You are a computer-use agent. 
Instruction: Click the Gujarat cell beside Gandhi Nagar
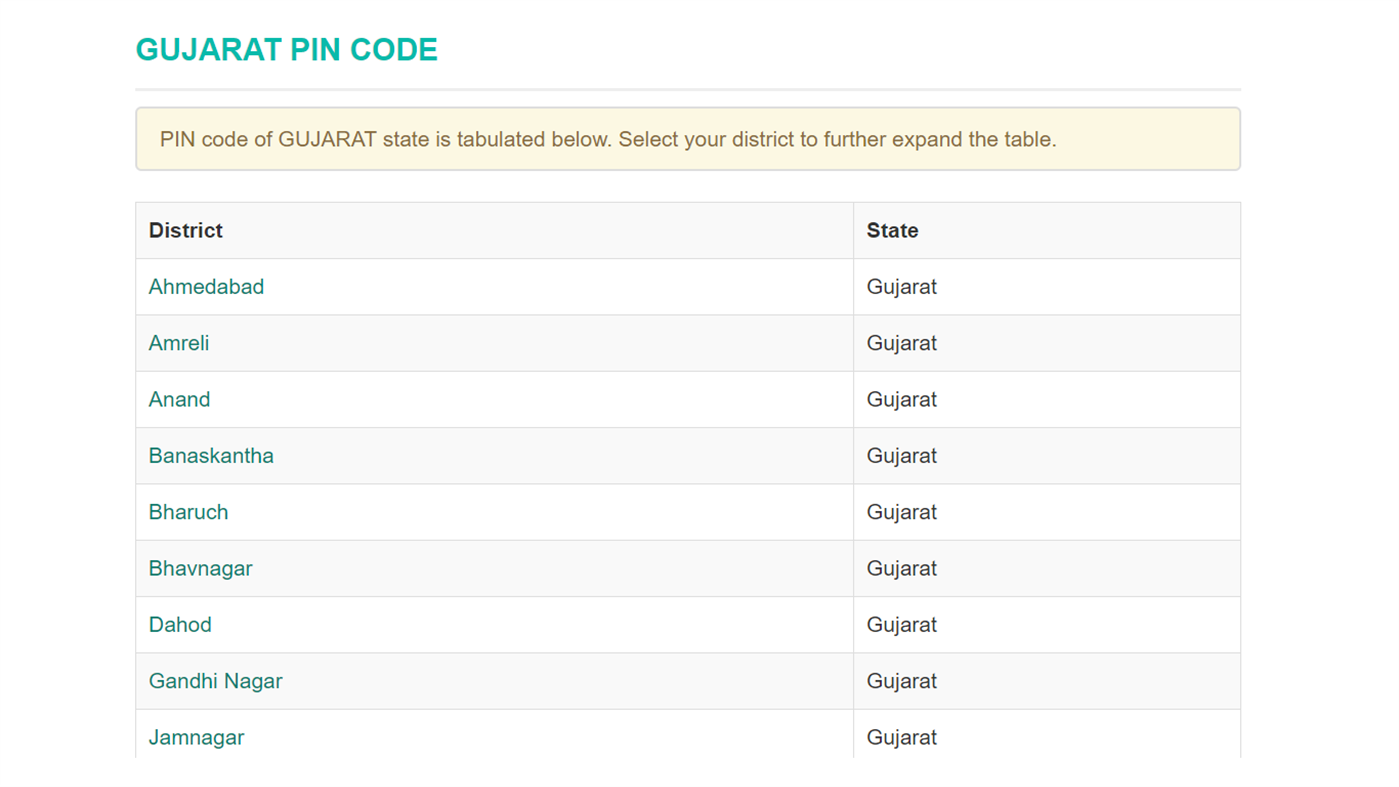(x=901, y=681)
